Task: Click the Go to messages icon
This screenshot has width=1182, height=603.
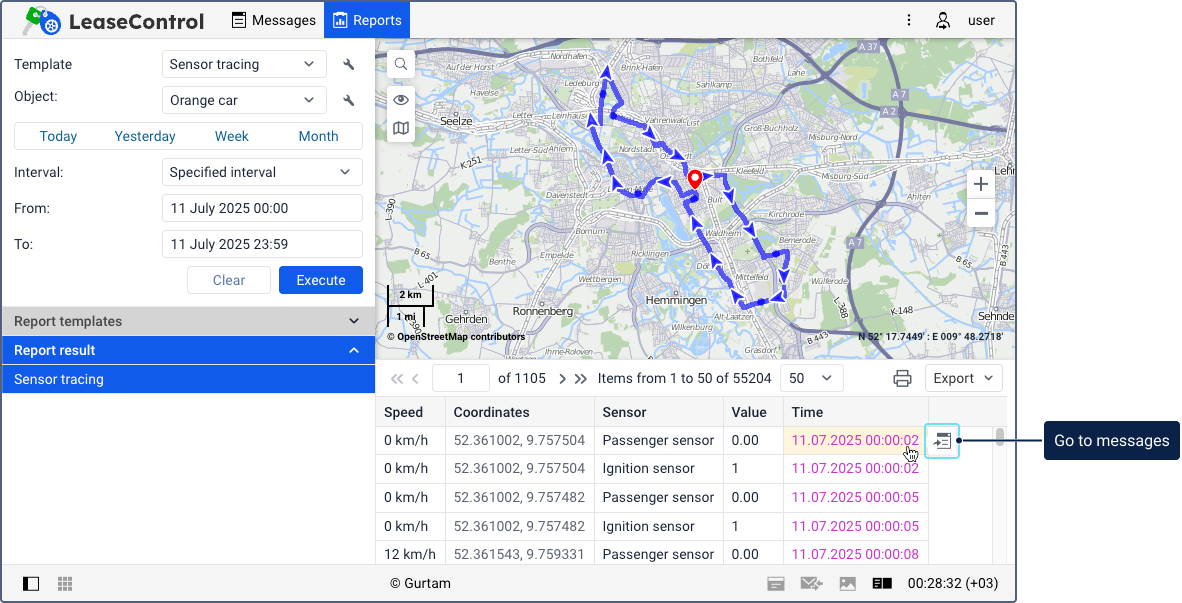Action: click(942, 441)
